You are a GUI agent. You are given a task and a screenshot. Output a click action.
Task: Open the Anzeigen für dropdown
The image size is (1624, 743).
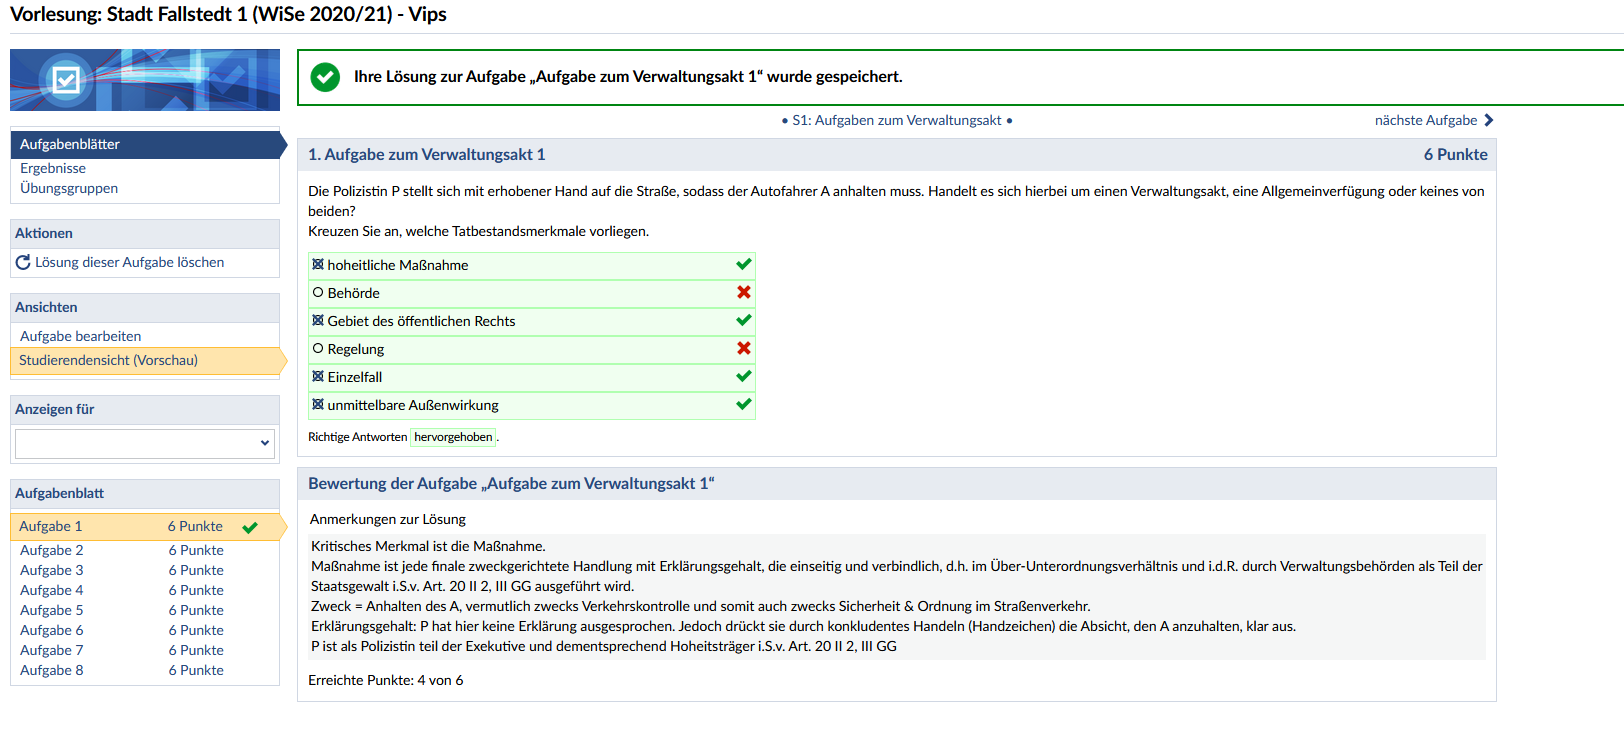tap(145, 443)
